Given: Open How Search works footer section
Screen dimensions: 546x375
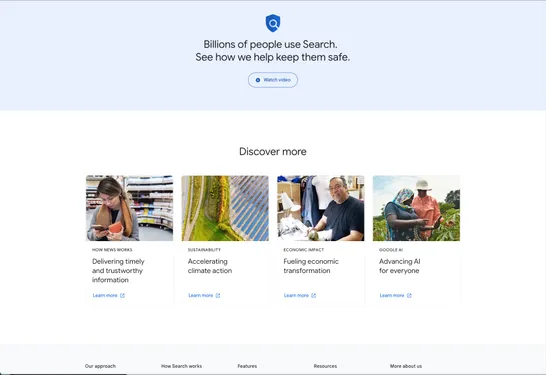Looking at the screenshot, I should tap(181, 366).
